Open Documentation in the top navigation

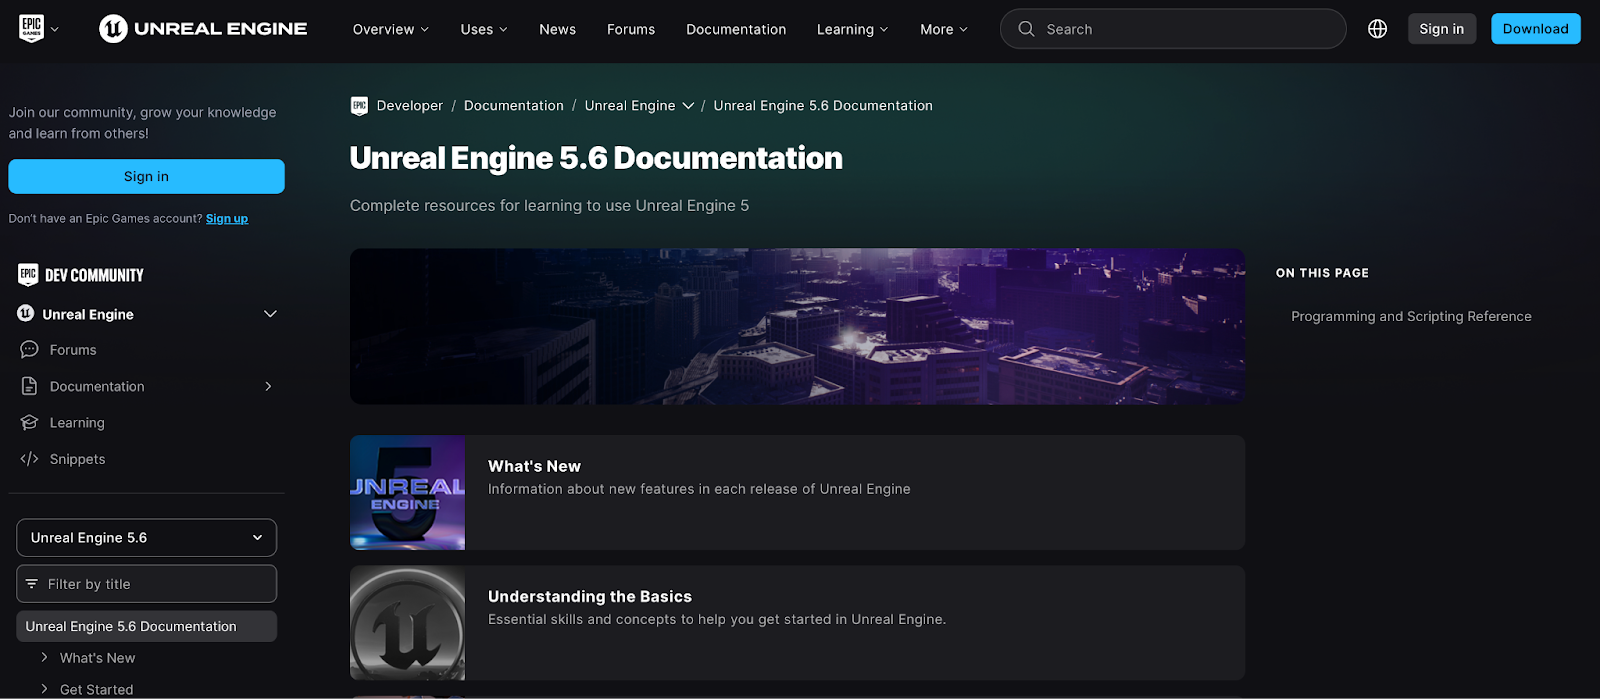[736, 29]
